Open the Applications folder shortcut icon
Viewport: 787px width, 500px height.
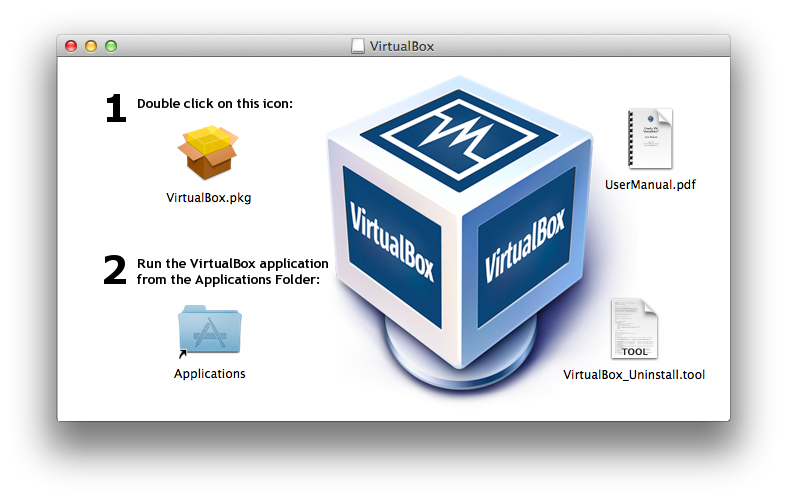tap(210, 331)
